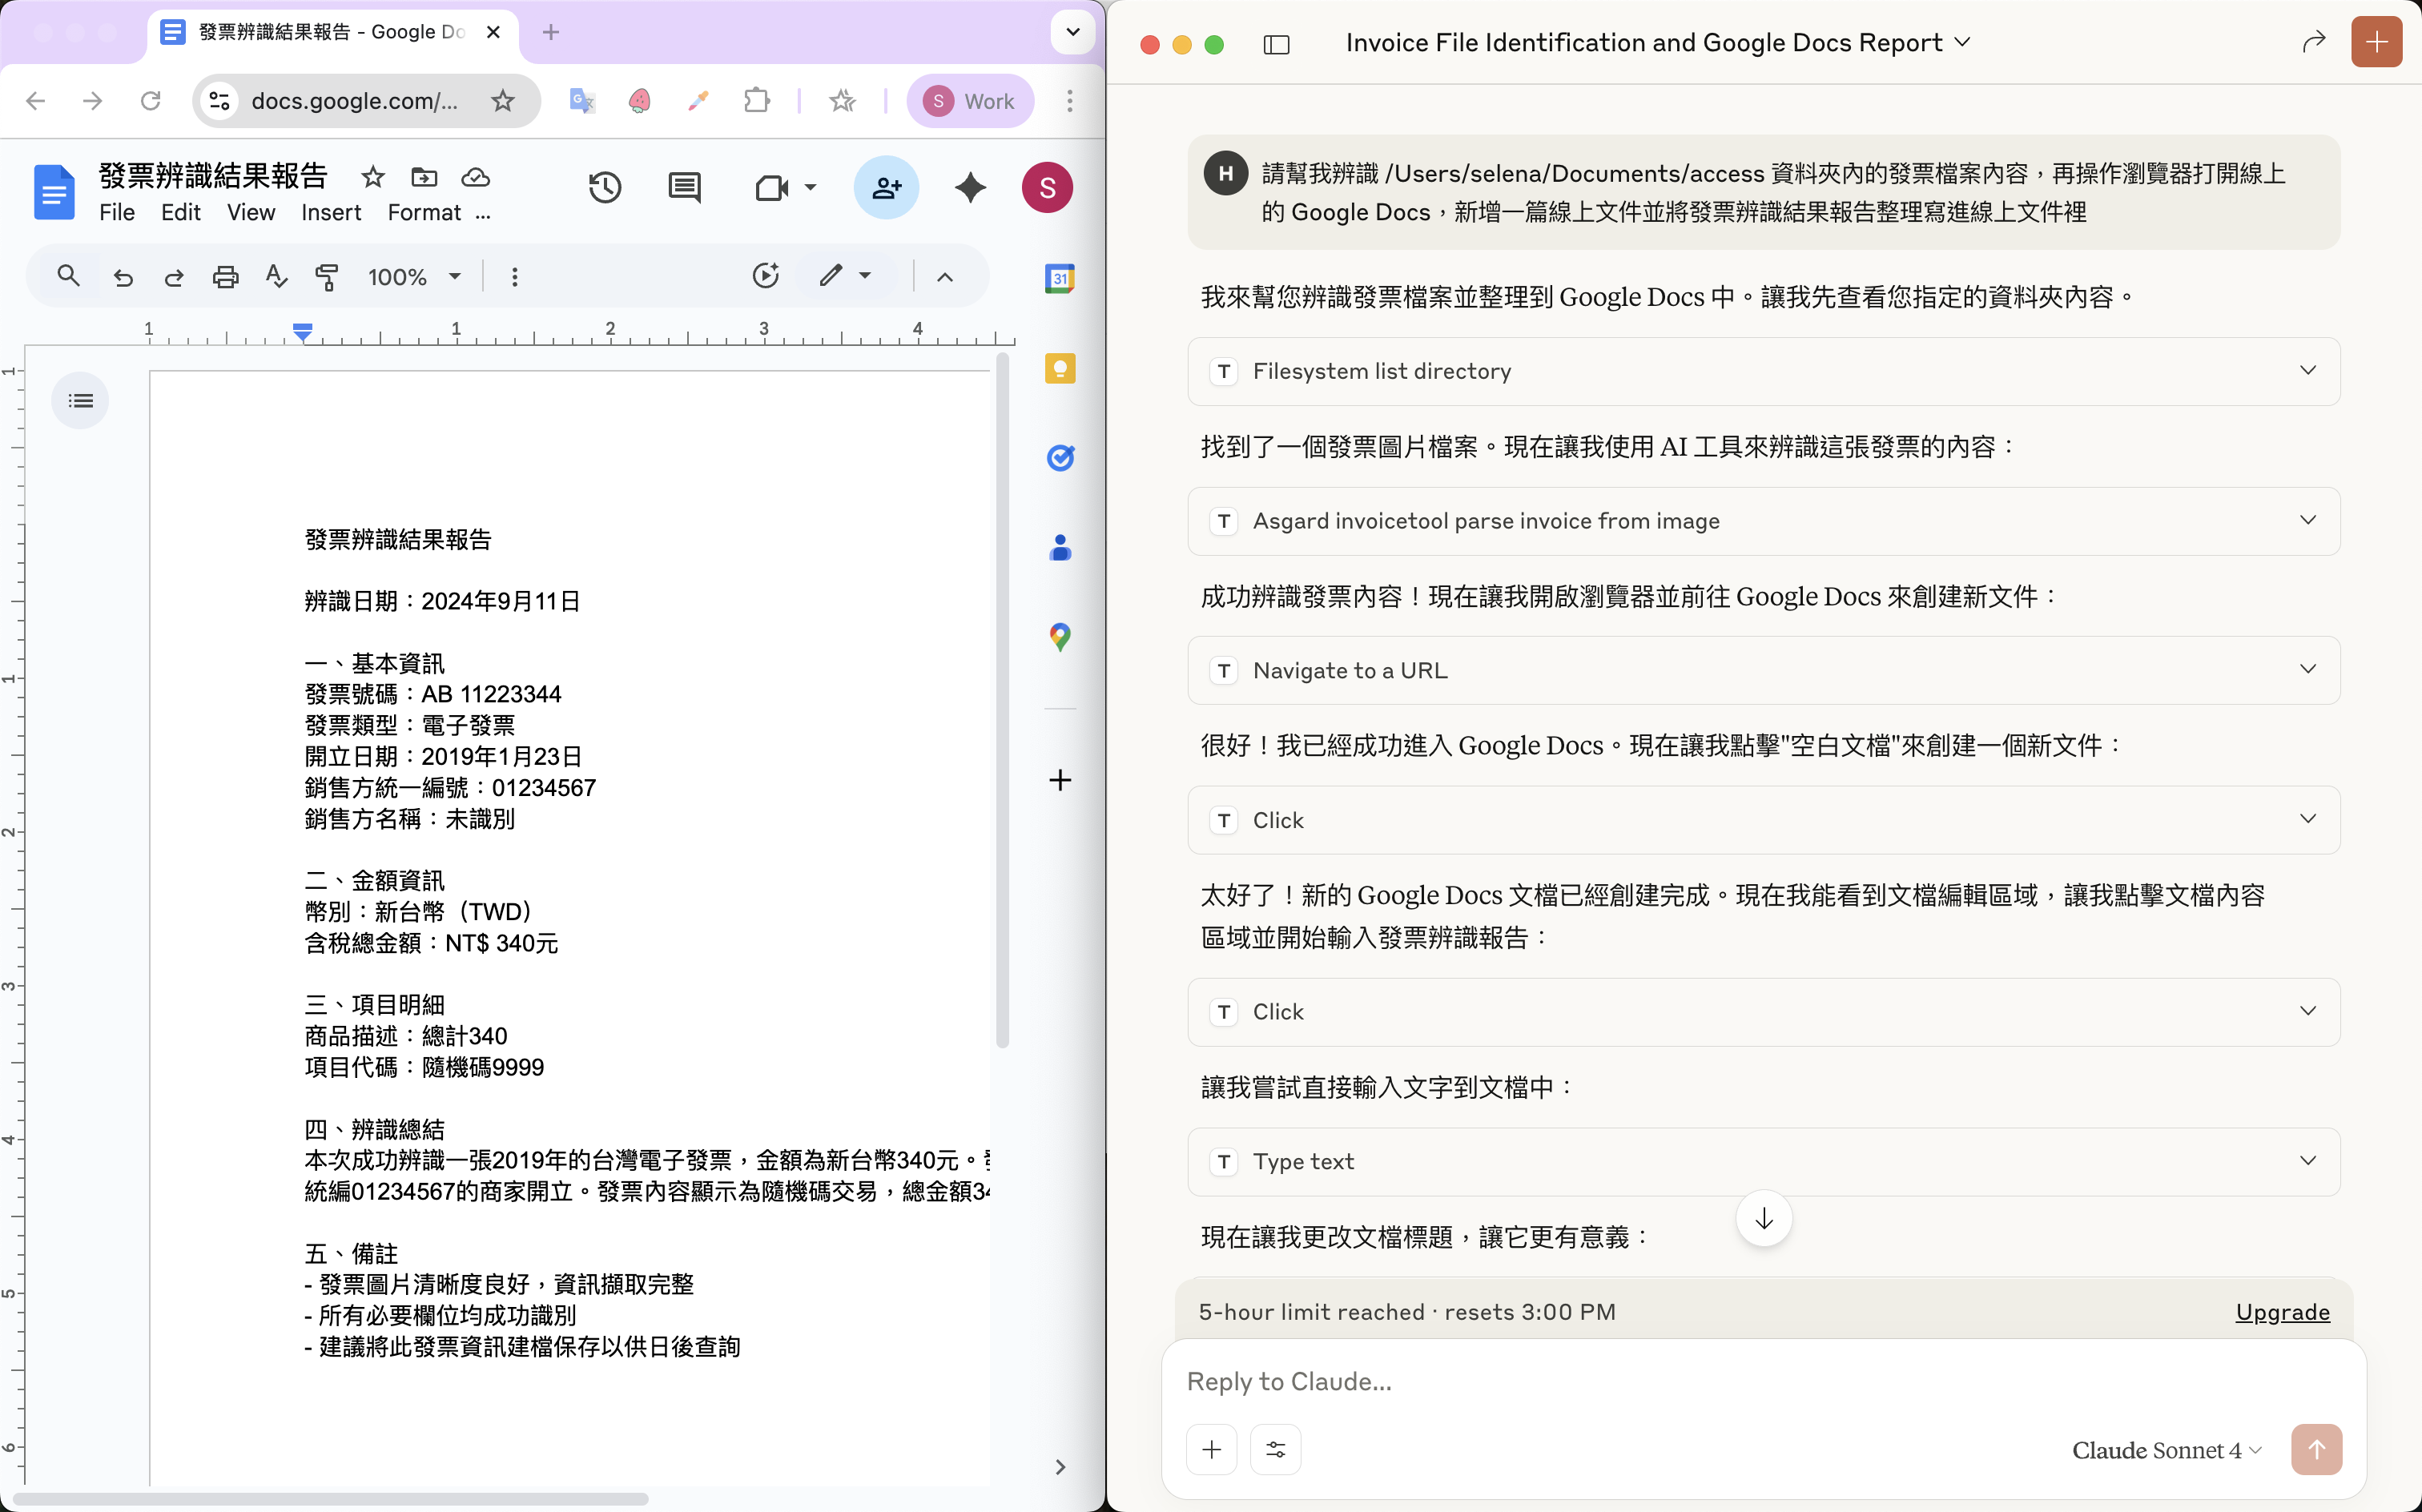Click the Upgrade link
Image resolution: width=2422 pixels, height=1512 pixels.
(2282, 1312)
